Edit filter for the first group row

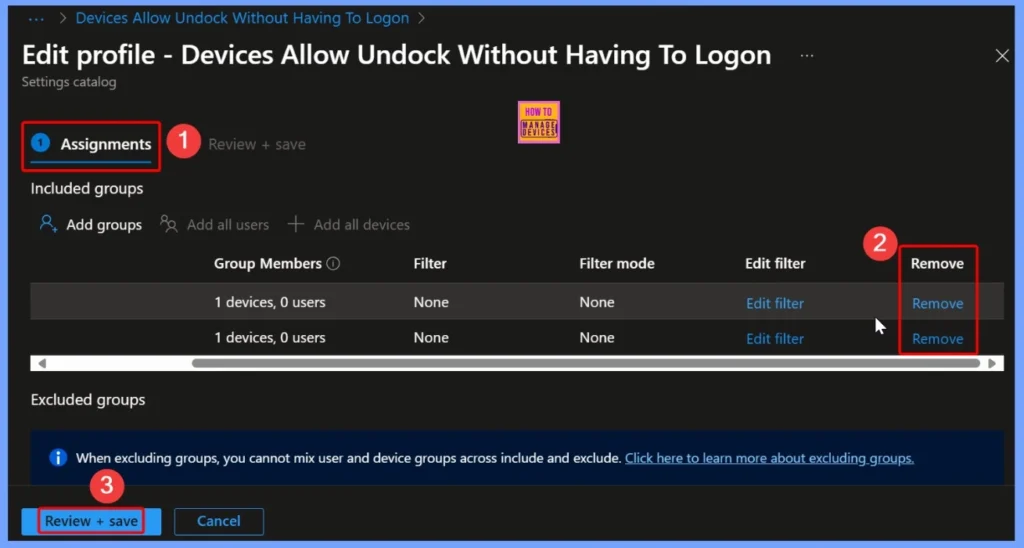[x=774, y=303]
